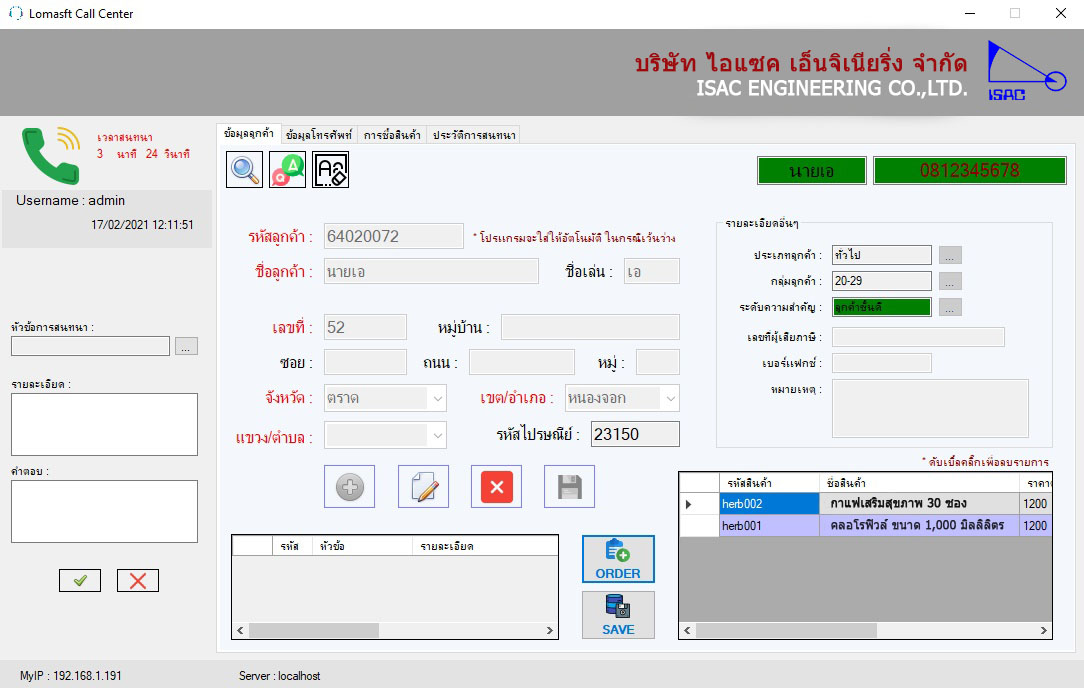The height and width of the screenshot is (688, 1084).
Task: Click the green ระดับความสำคัญ priority field
Action: pyautogui.click(x=881, y=307)
